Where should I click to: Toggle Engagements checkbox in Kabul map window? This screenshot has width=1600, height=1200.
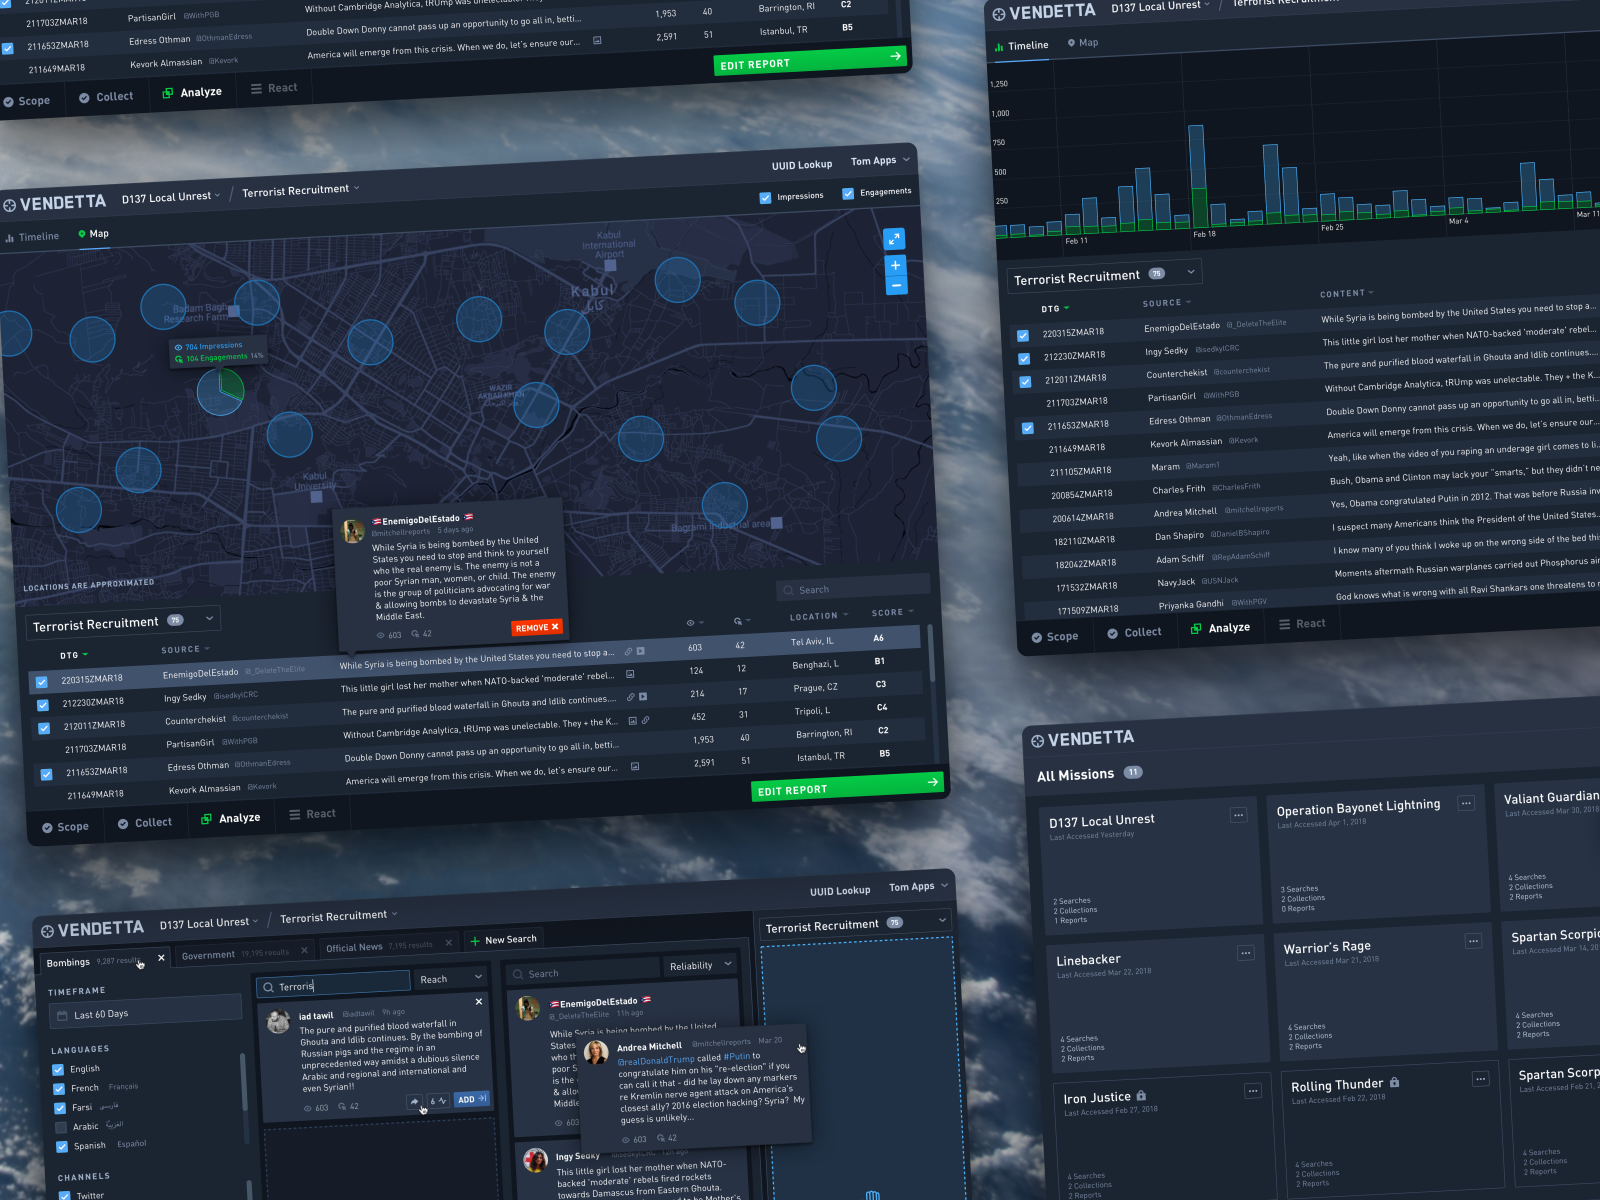point(848,194)
